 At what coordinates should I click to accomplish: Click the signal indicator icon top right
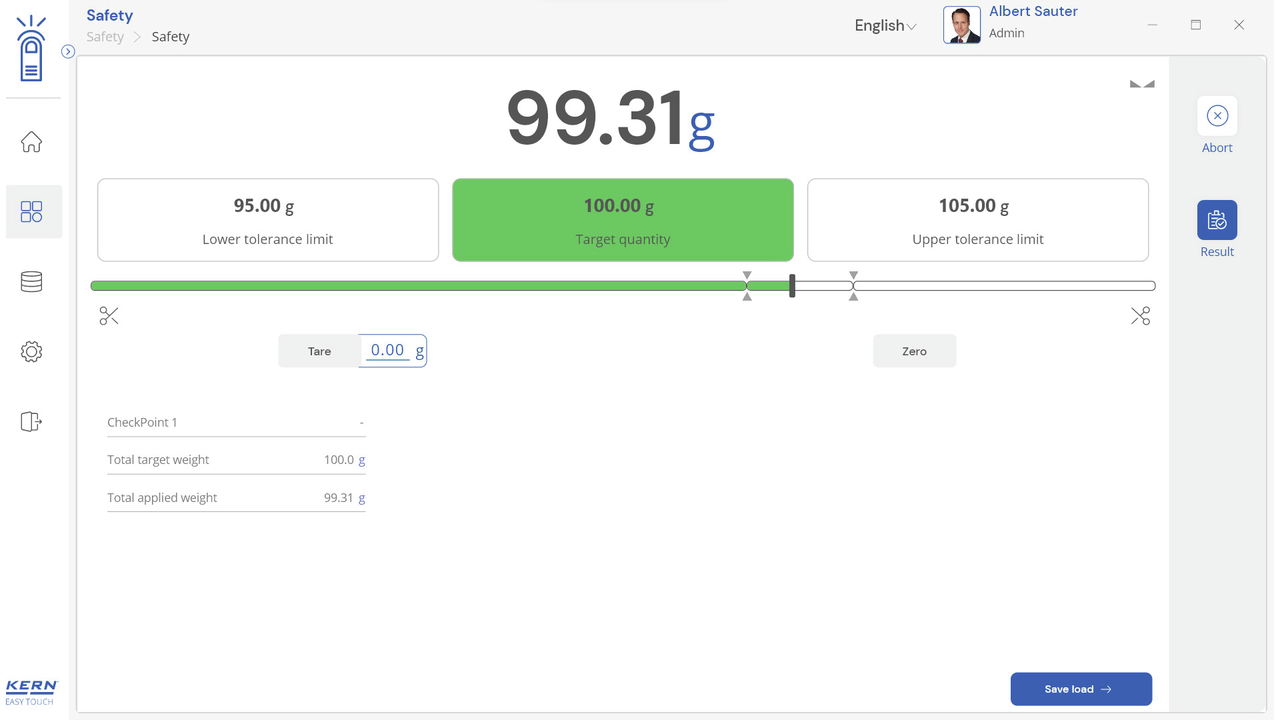1142,84
